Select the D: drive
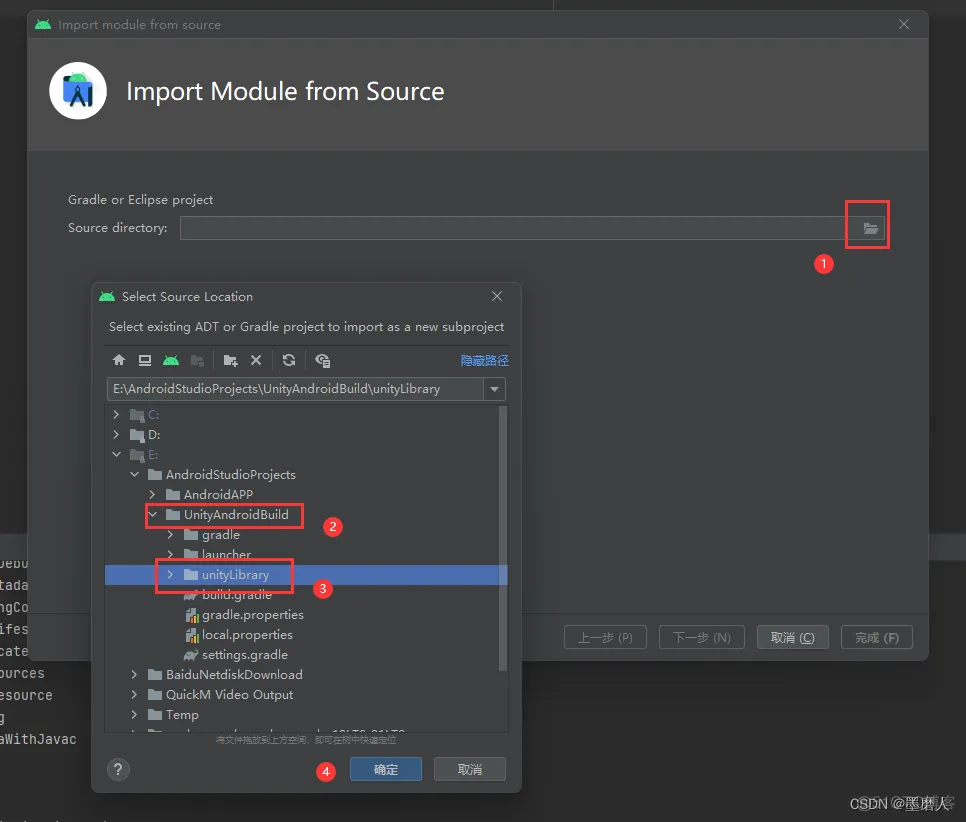Screen dimensions: 966x822 154,434
